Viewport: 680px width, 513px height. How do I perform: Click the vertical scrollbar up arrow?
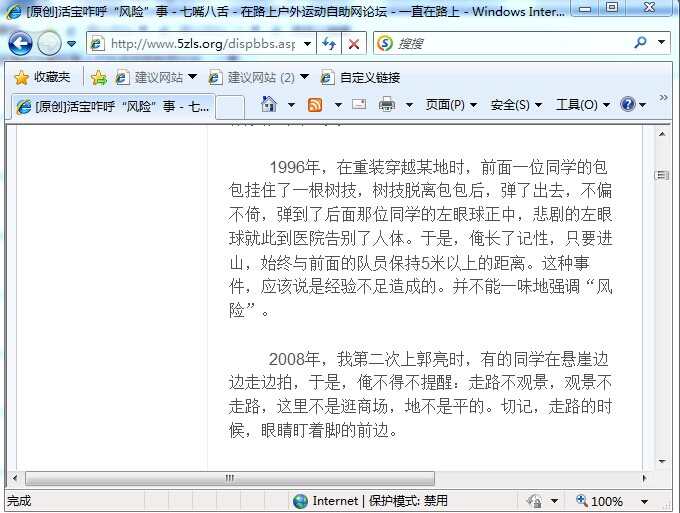coord(662,134)
